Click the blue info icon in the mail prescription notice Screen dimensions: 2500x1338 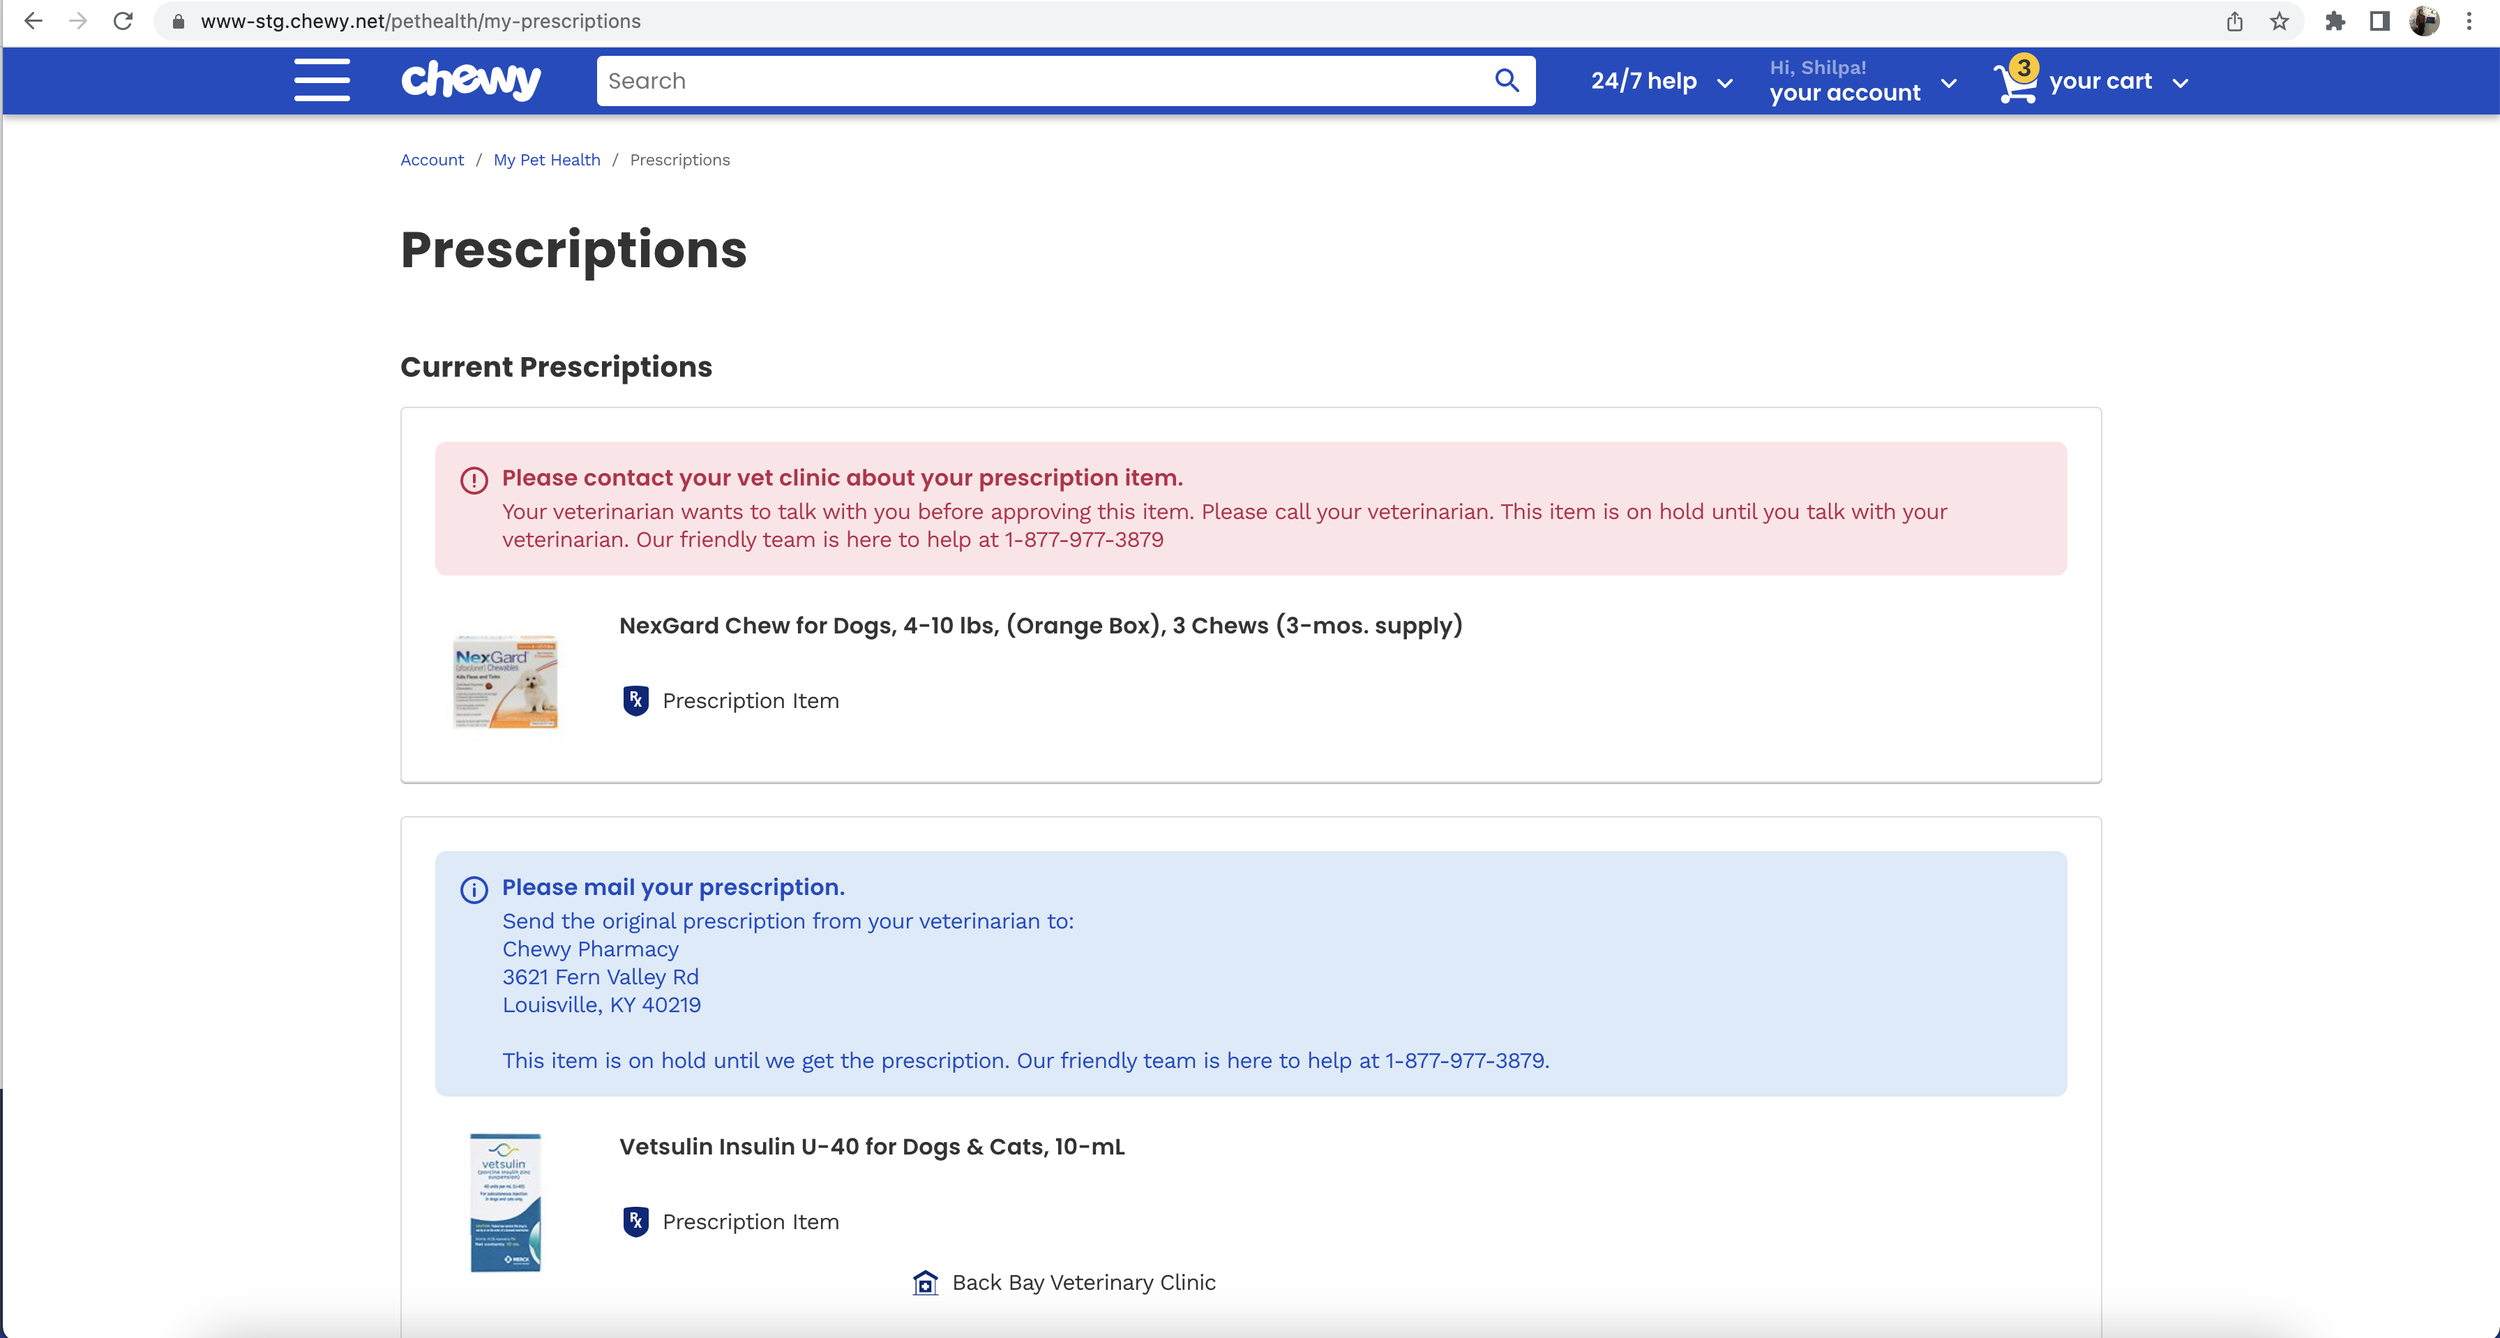coord(474,889)
